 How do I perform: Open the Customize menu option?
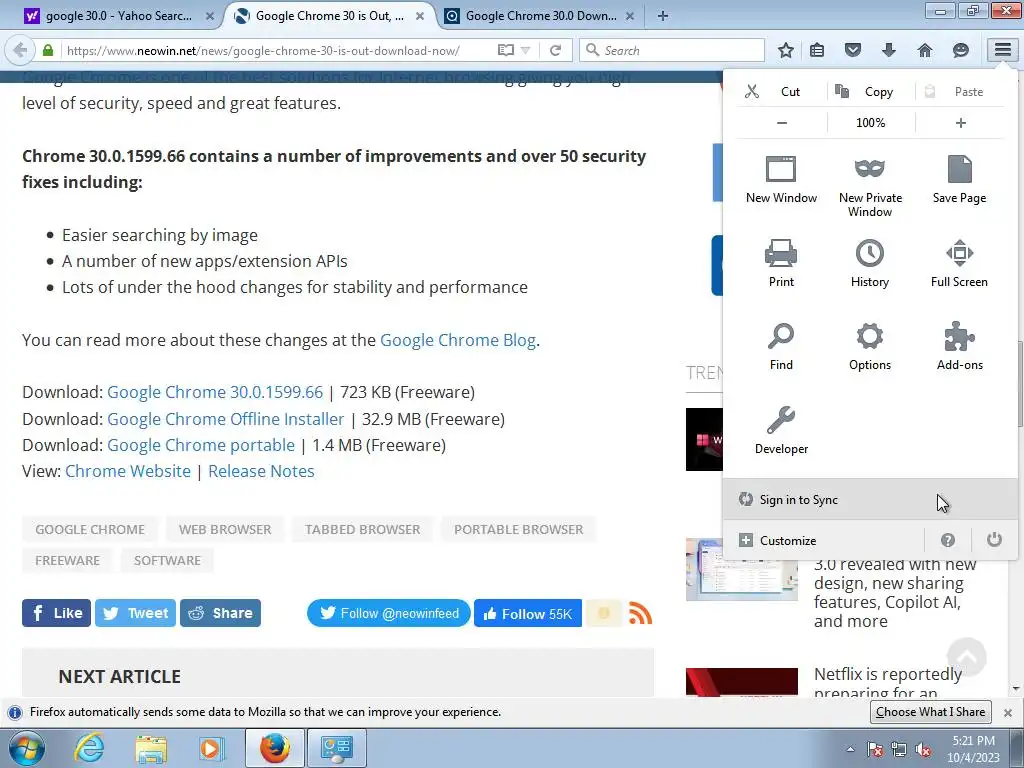pos(824,541)
